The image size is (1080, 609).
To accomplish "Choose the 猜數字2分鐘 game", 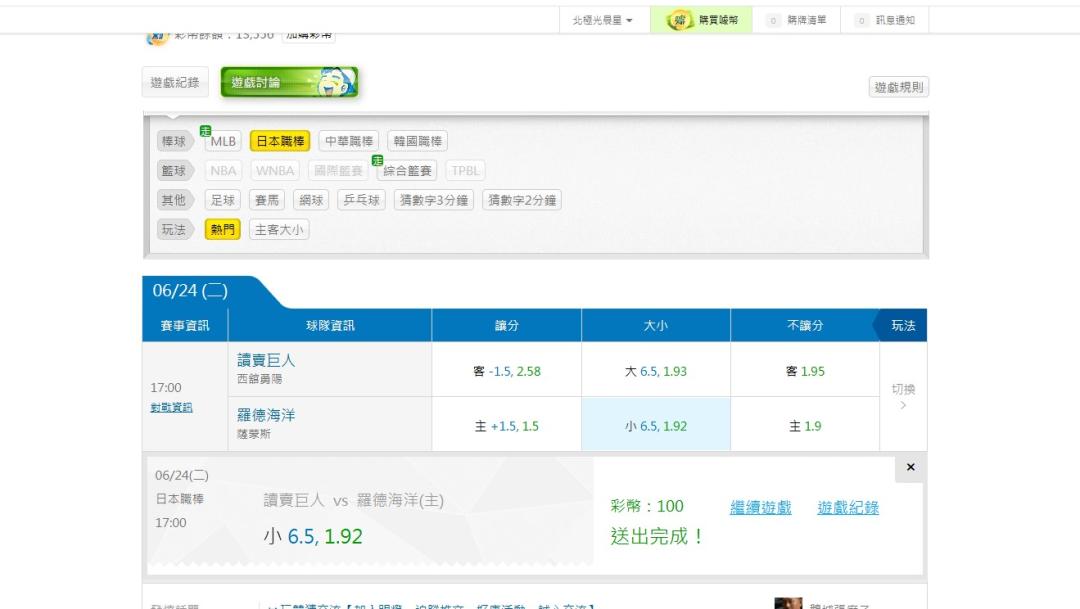I will click(x=522, y=200).
